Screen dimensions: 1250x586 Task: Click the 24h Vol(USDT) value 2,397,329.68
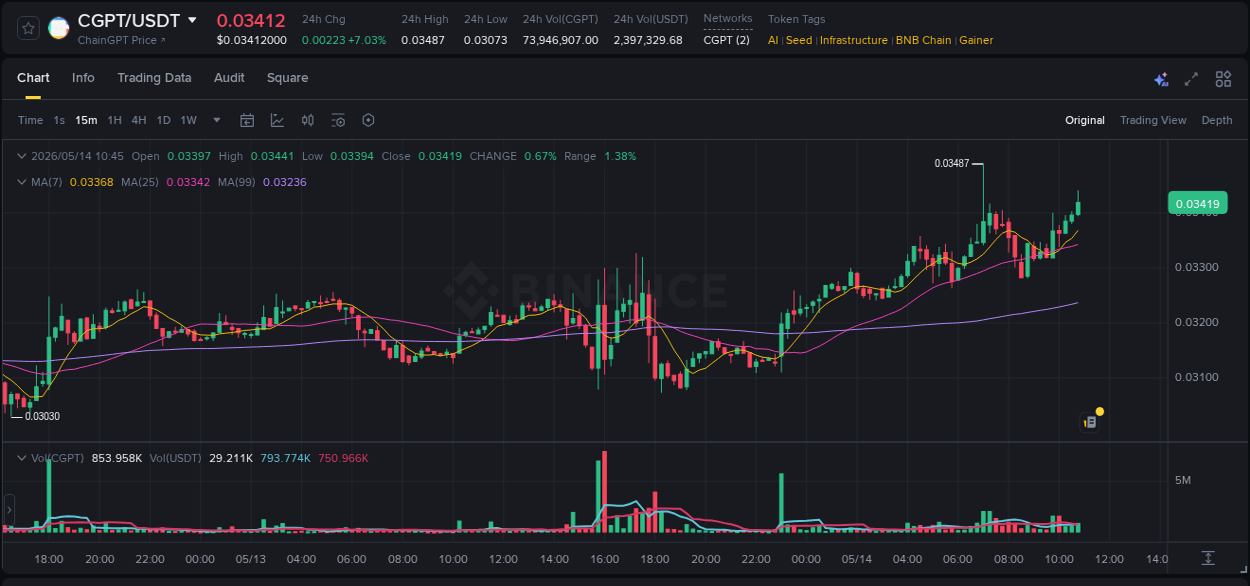pos(648,40)
